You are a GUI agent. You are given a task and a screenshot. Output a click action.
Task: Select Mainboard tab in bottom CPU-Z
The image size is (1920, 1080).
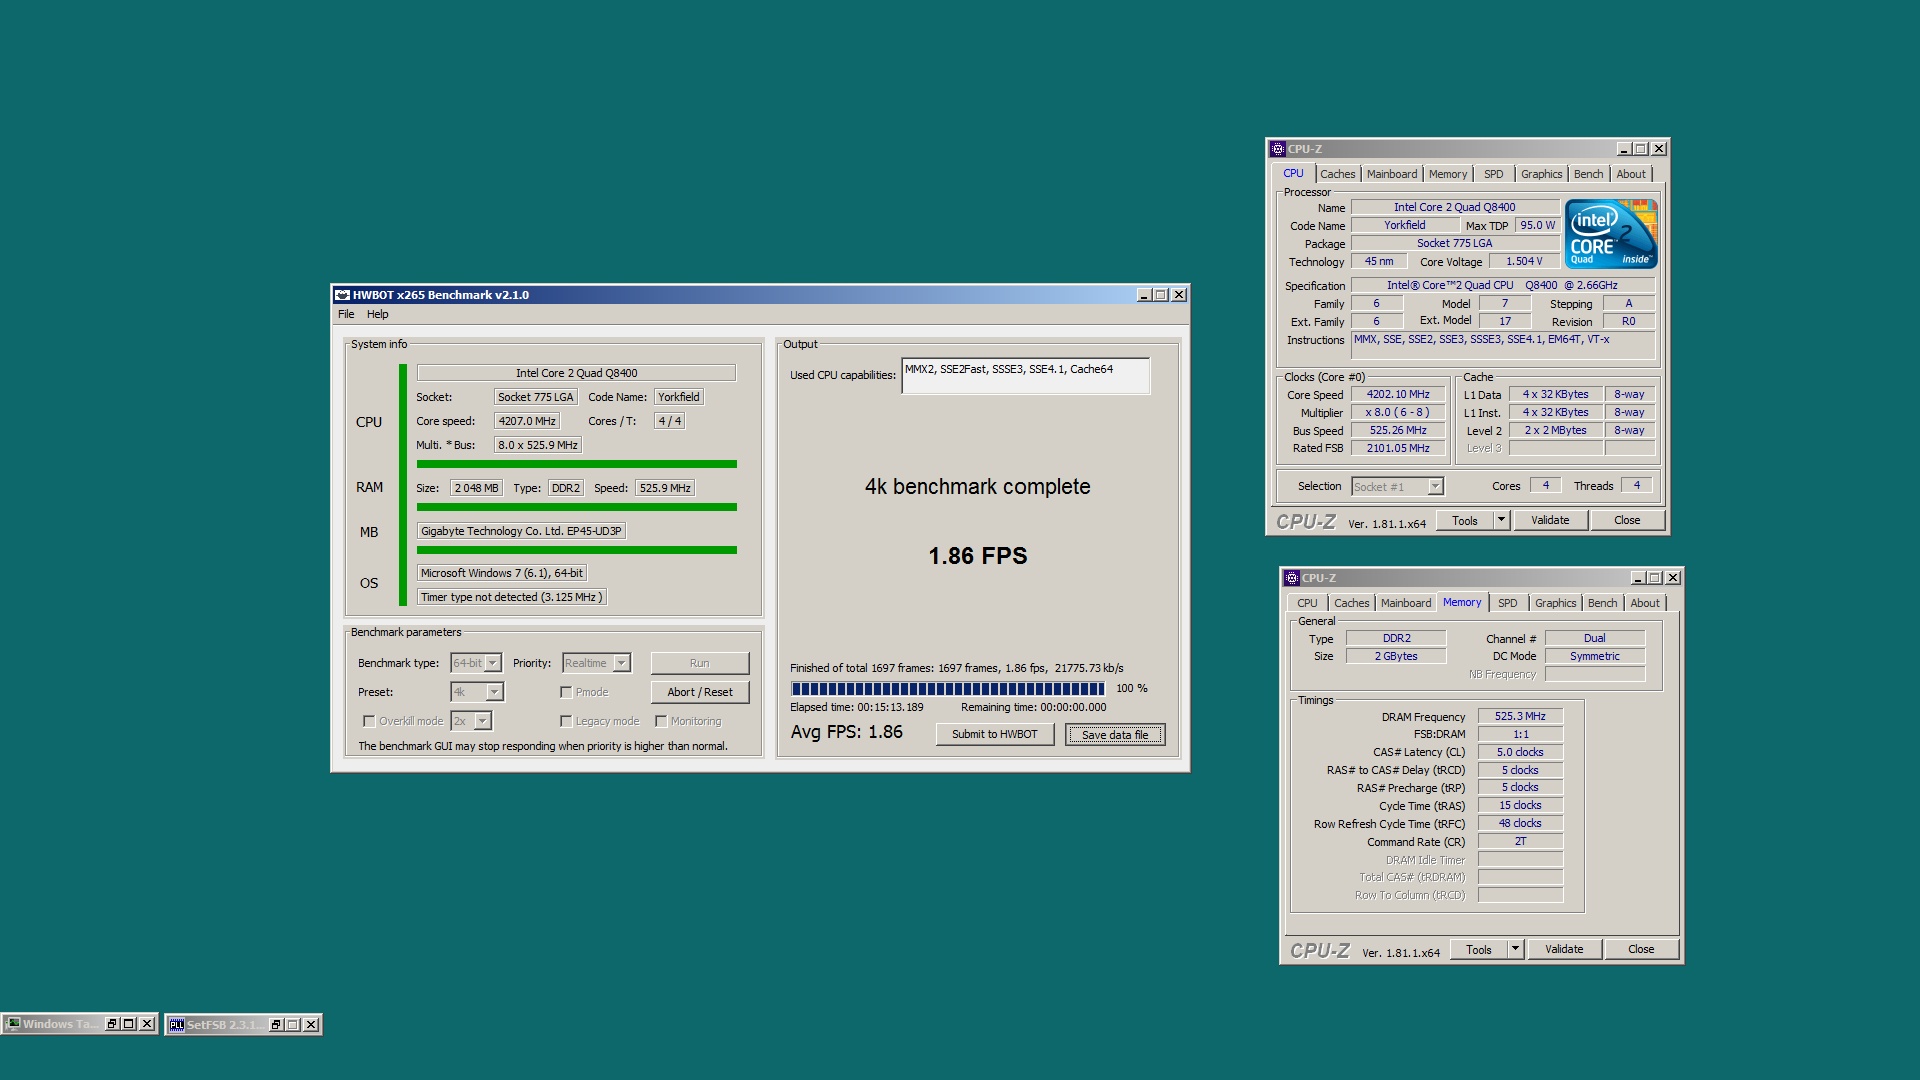[x=1406, y=603]
